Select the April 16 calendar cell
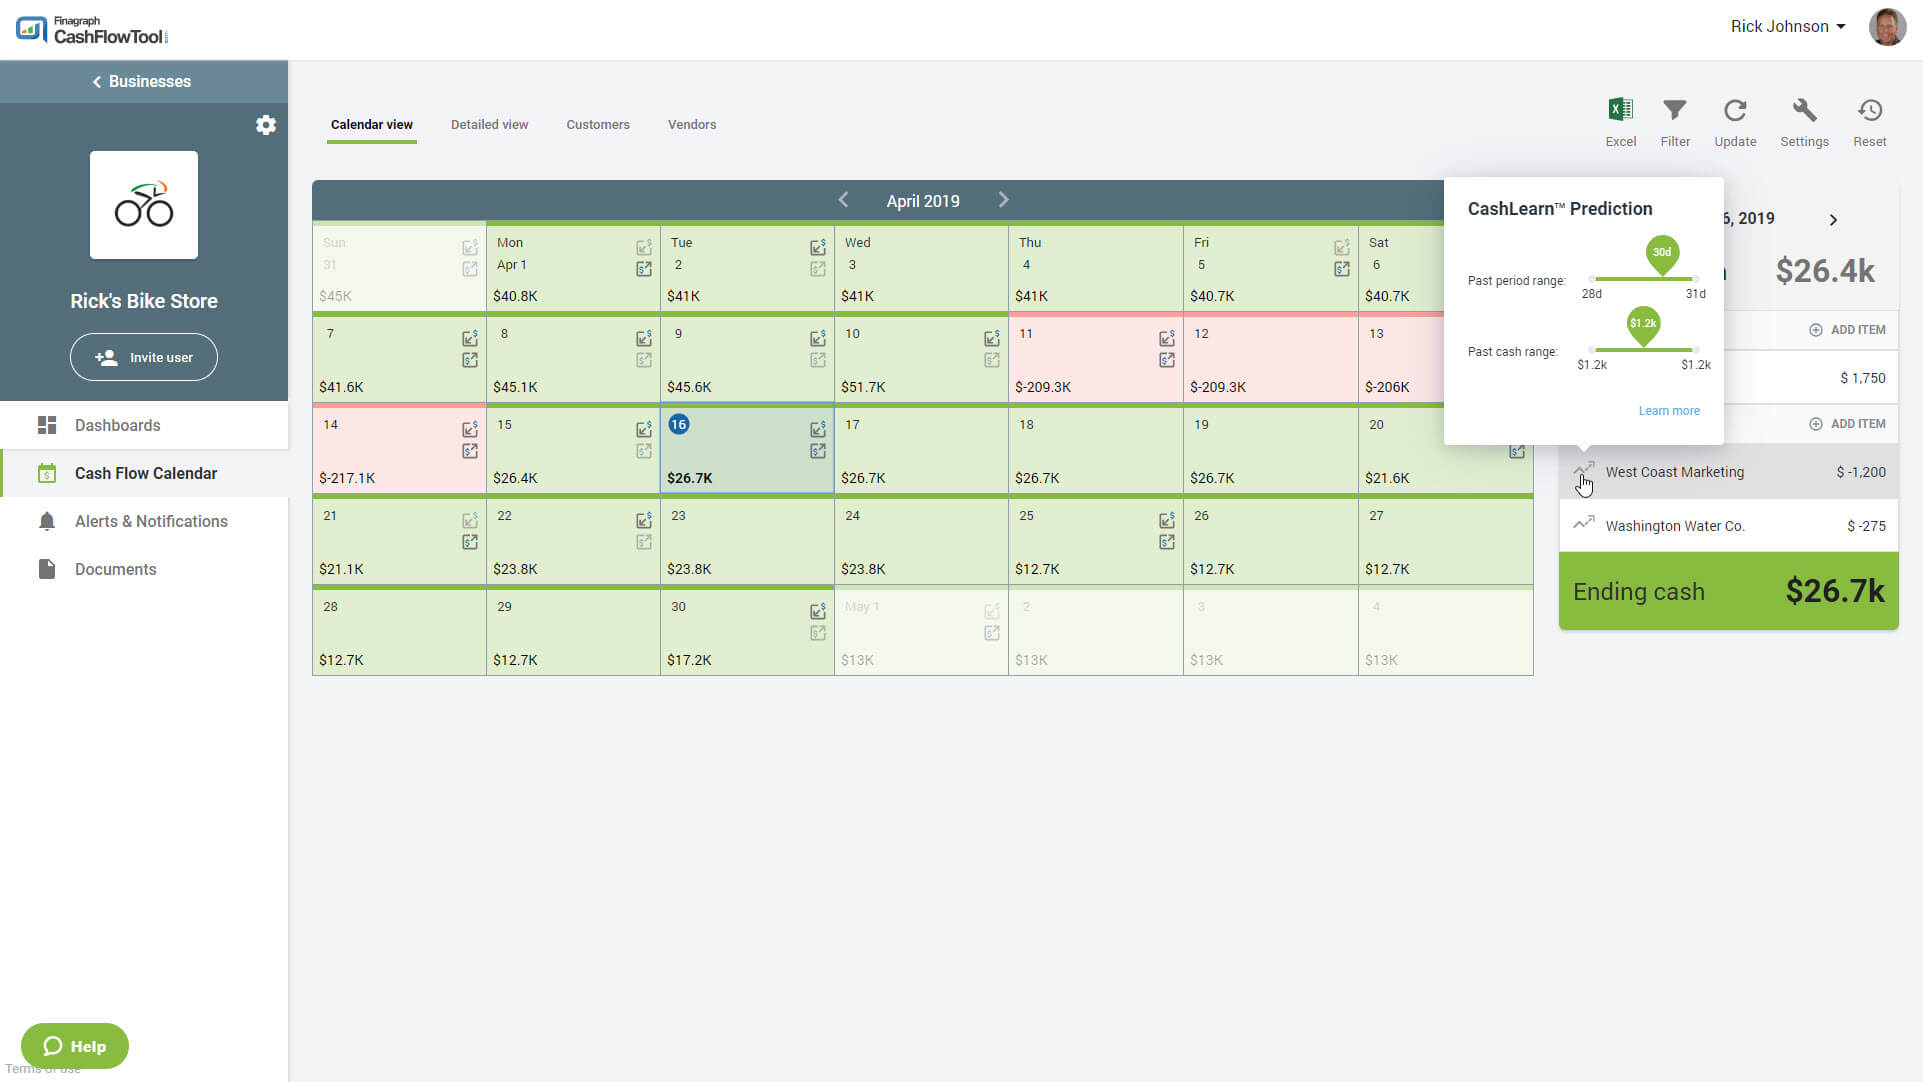The height and width of the screenshot is (1082, 1923). tap(747, 449)
